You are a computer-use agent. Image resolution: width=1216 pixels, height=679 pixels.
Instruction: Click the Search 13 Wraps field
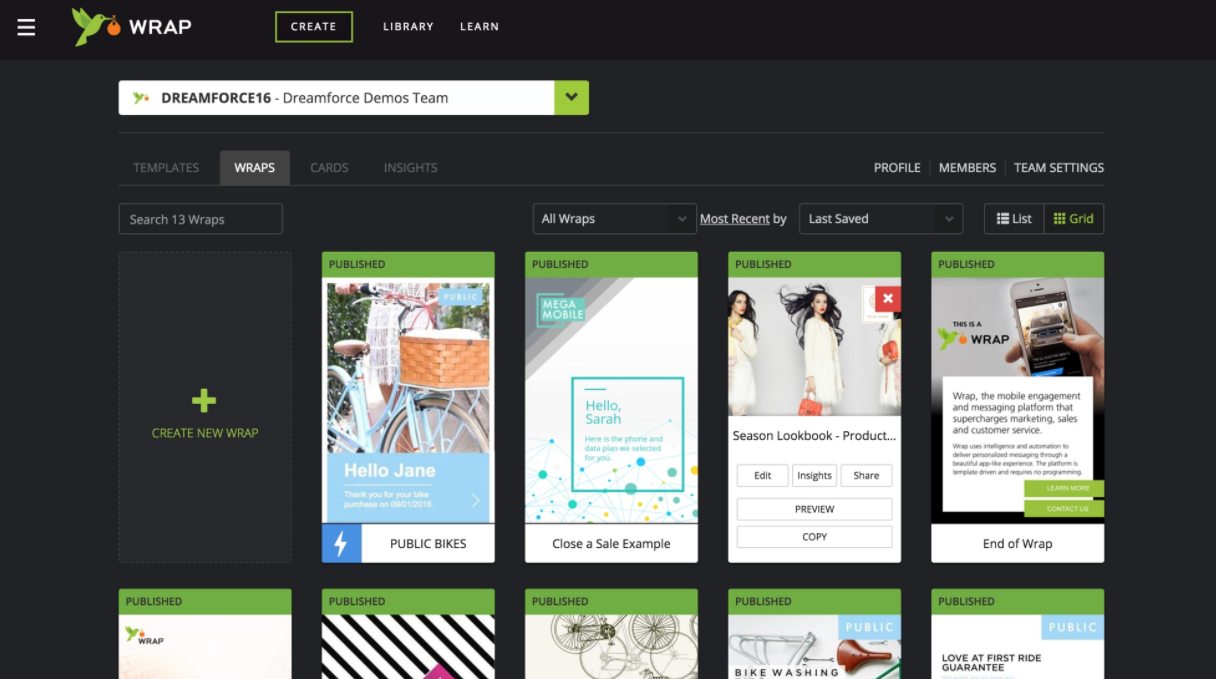tap(200, 219)
